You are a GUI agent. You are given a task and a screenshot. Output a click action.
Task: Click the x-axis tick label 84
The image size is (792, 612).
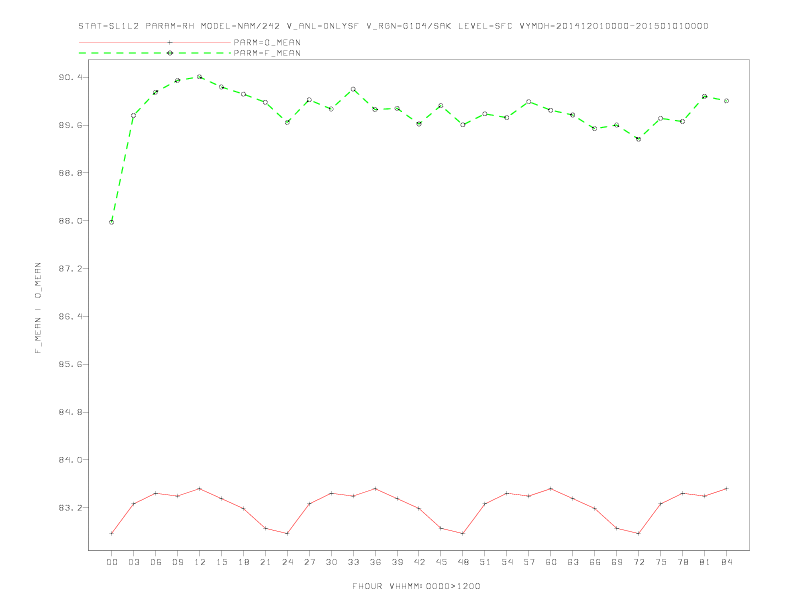click(x=726, y=562)
